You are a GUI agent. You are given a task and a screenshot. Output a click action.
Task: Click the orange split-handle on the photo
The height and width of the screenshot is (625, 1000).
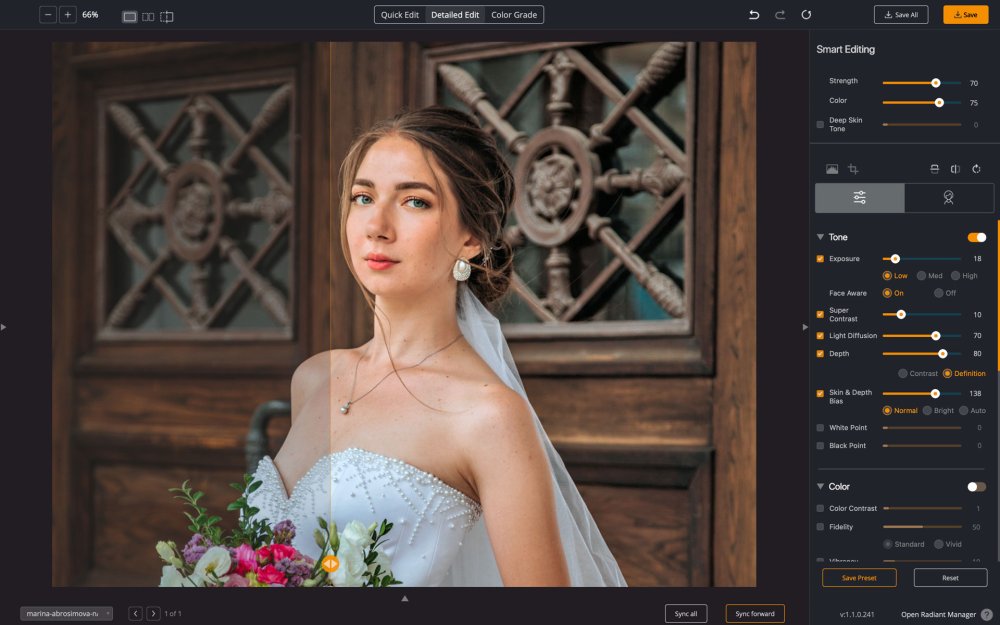coord(330,564)
